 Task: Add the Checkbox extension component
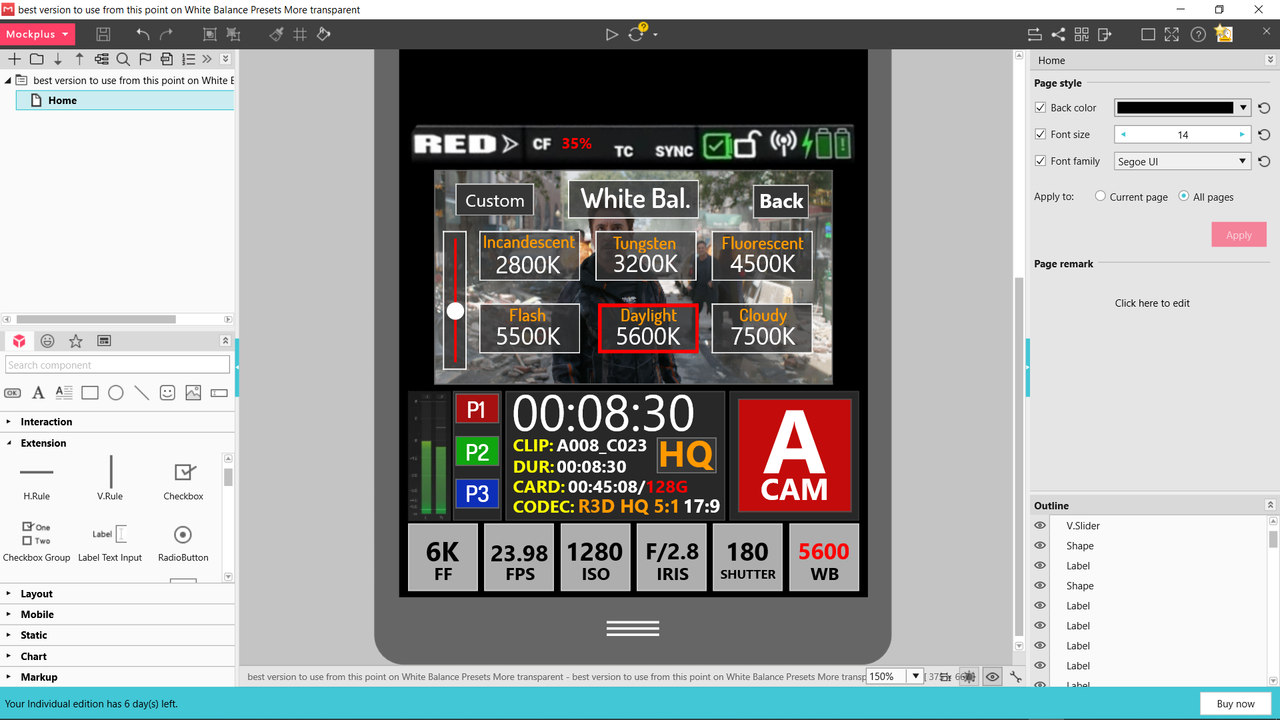coord(183,480)
